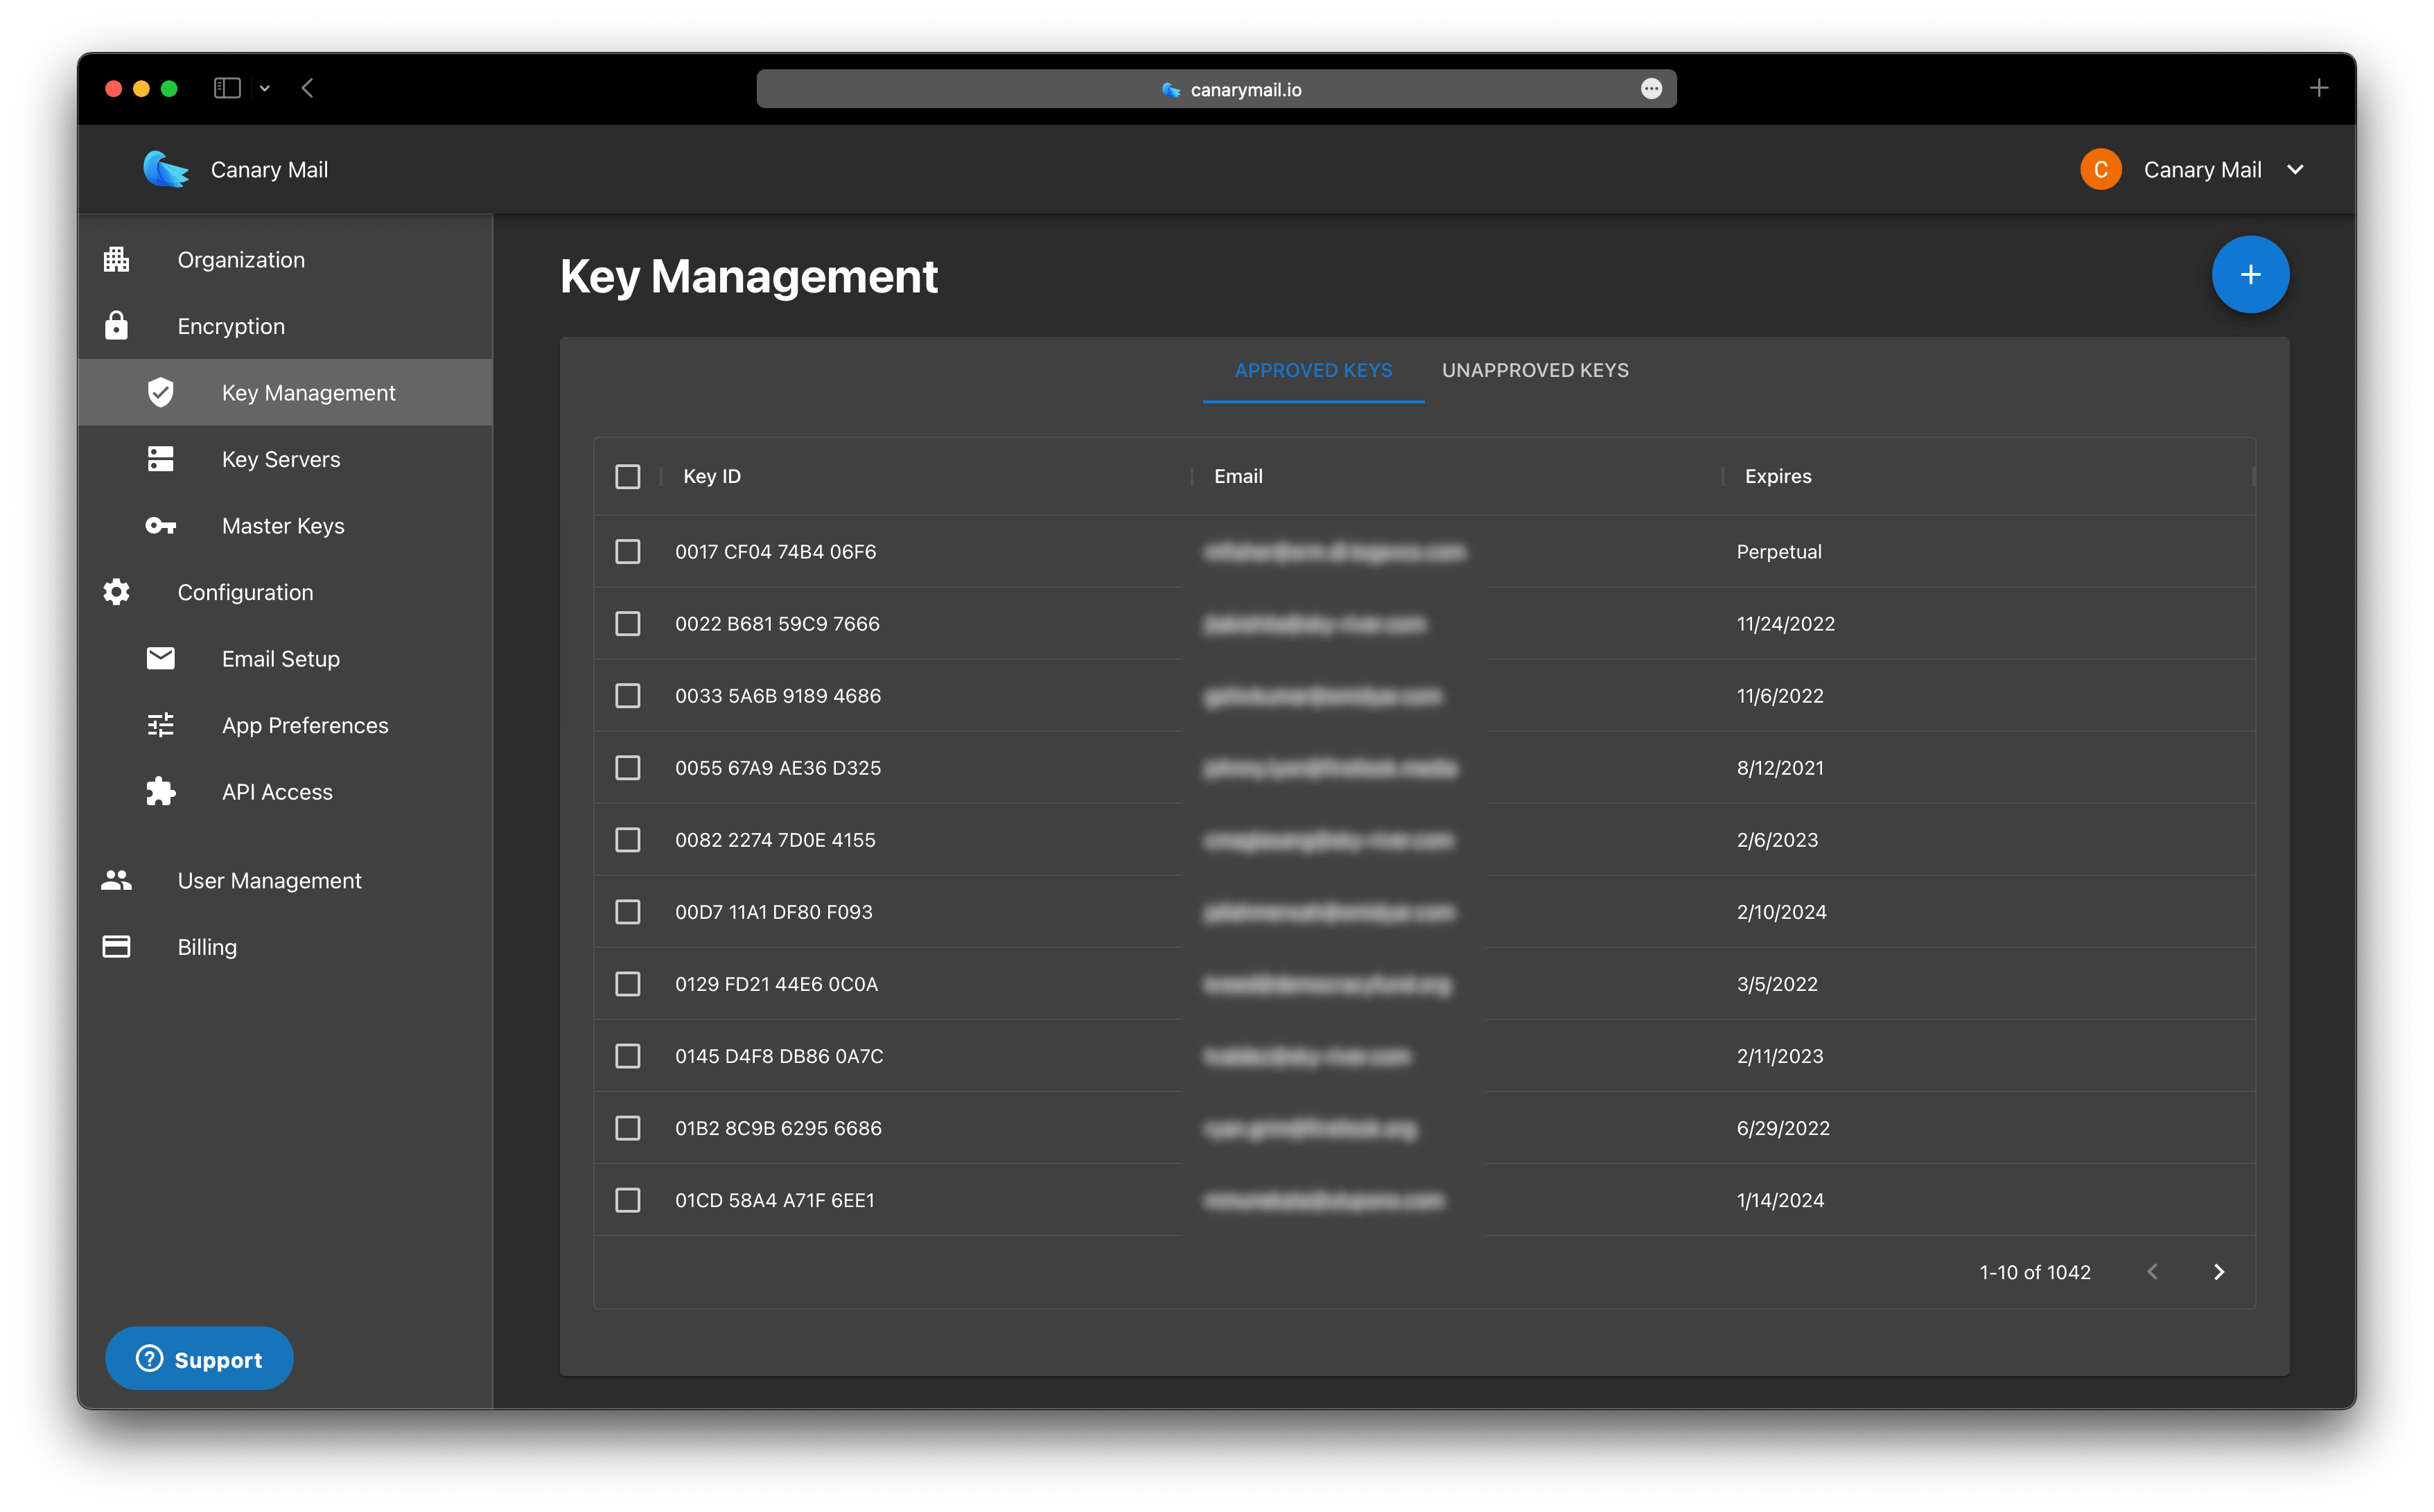Open App Preferences settings

[x=305, y=725]
